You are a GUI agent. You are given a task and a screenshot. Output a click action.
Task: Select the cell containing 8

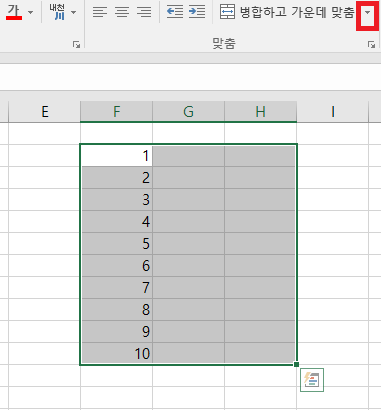pos(116,310)
